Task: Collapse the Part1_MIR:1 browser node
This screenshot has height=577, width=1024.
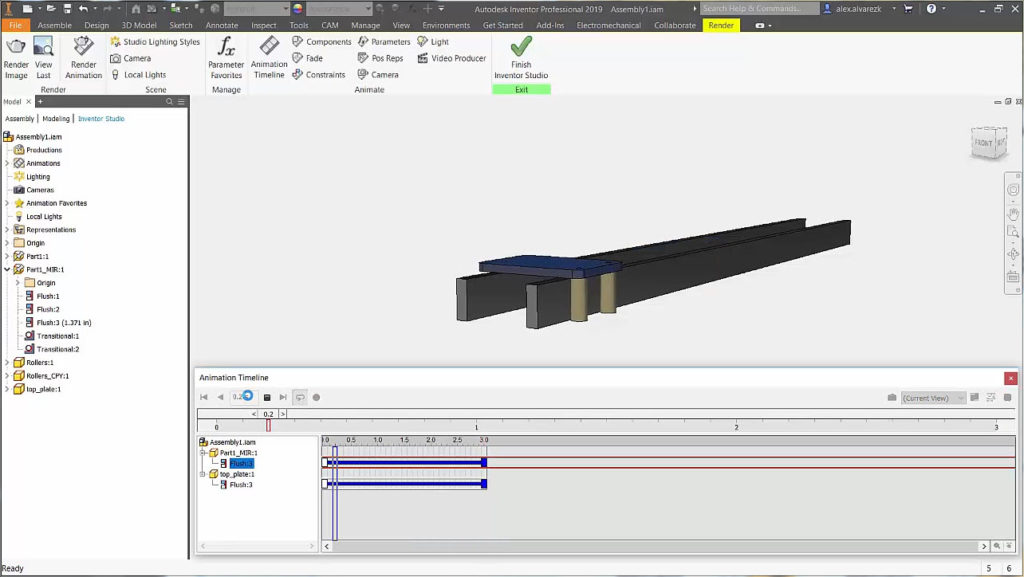Action: (x=7, y=269)
